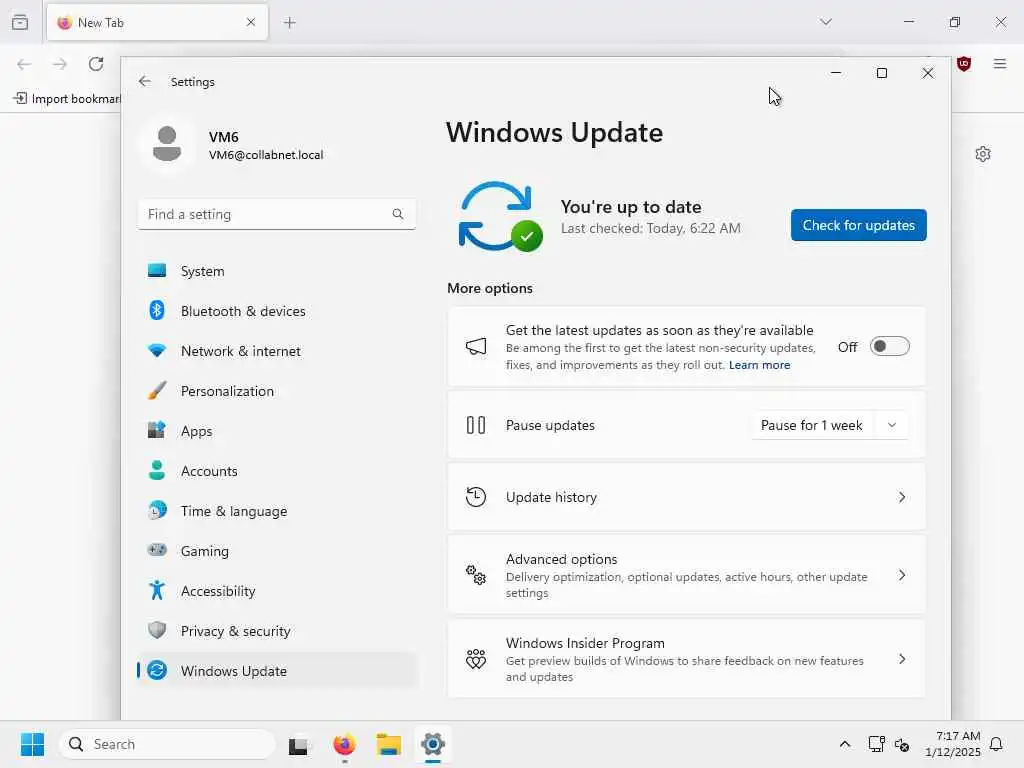
Task: Show hidden icons in system tray
Action: [x=844, y=744]
